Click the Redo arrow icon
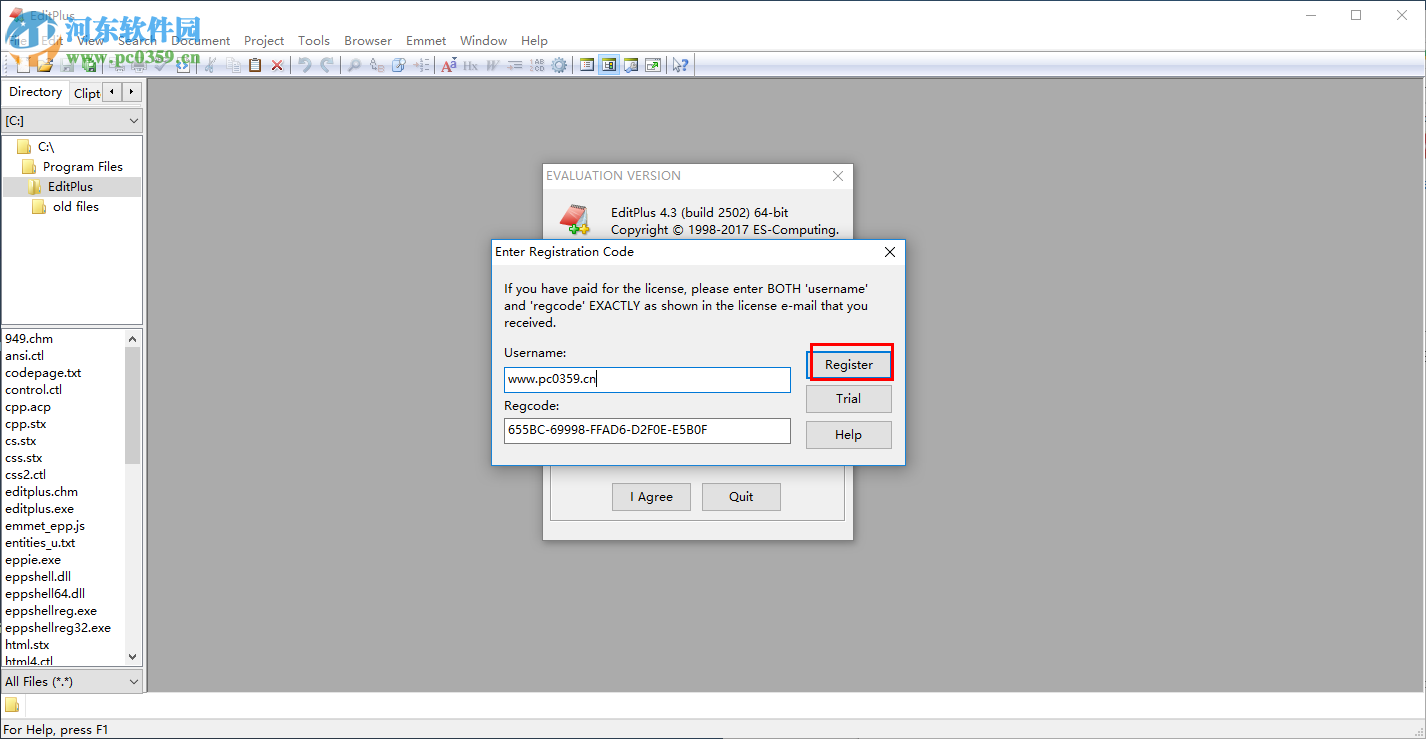Image resolution: width=1426 pixels, height=739 pixels. [x=326, y=65]
